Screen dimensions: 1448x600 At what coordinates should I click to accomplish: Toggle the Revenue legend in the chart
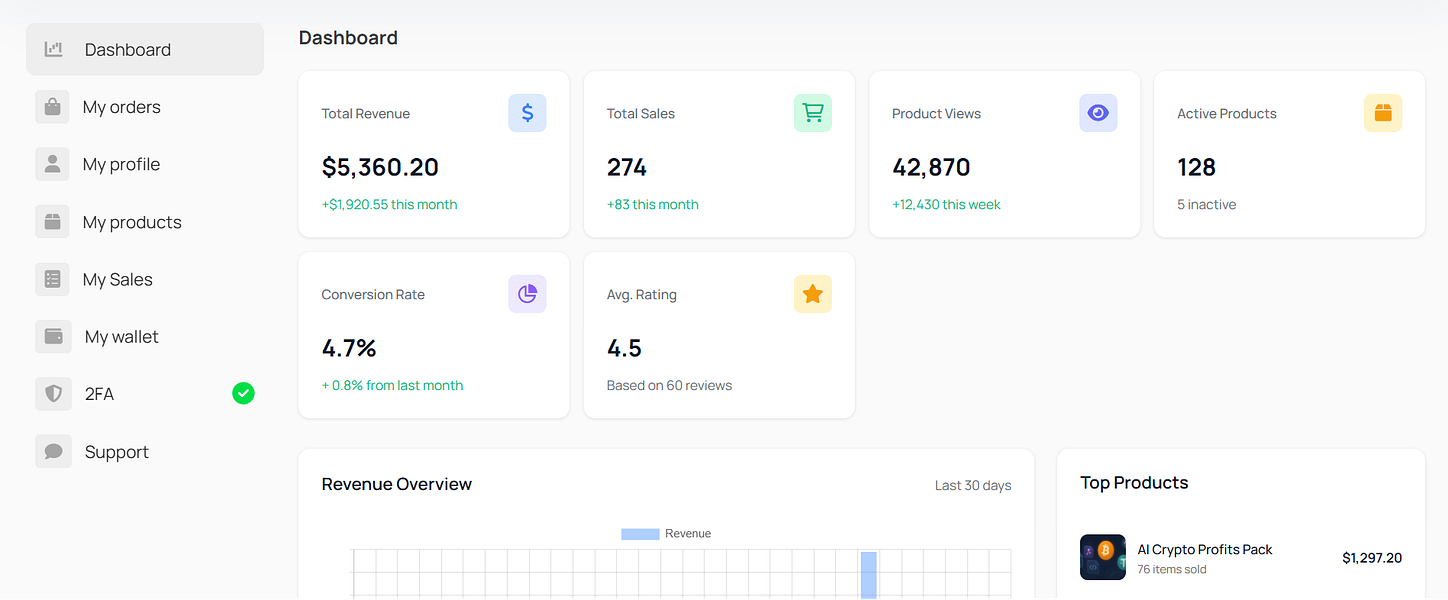[666, 534]
